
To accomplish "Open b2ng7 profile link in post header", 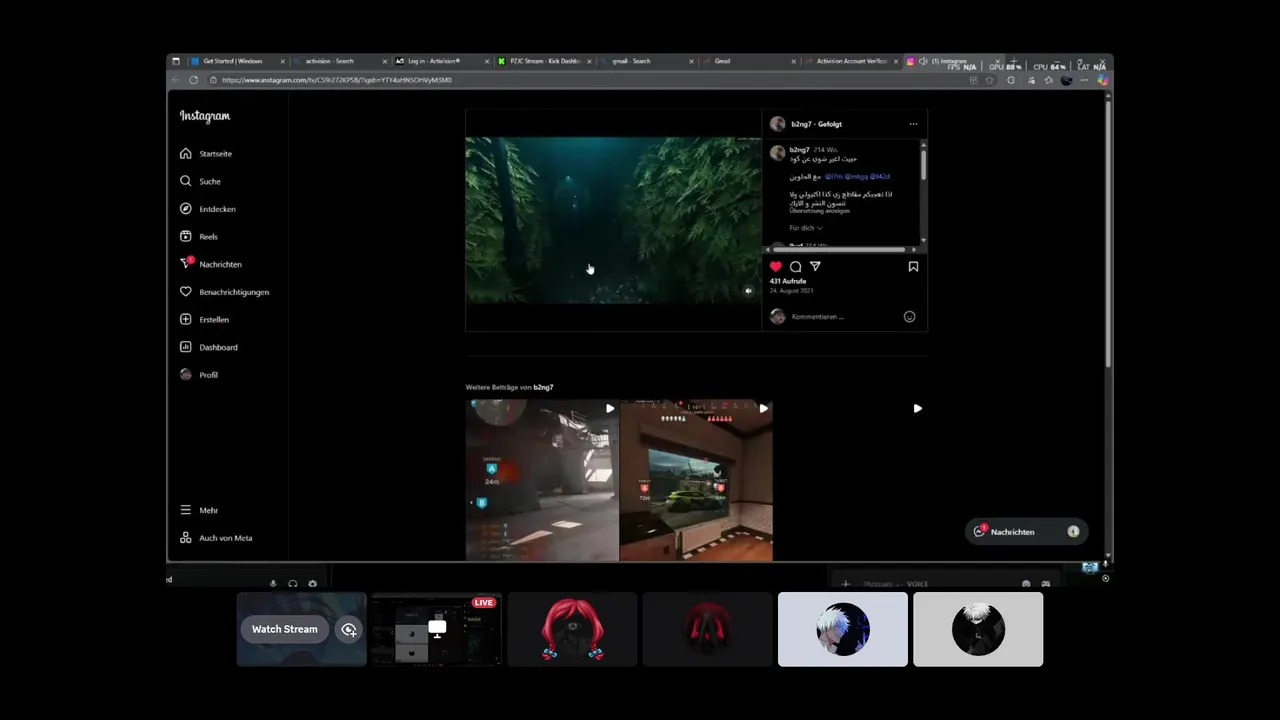I will coord(801,124).
